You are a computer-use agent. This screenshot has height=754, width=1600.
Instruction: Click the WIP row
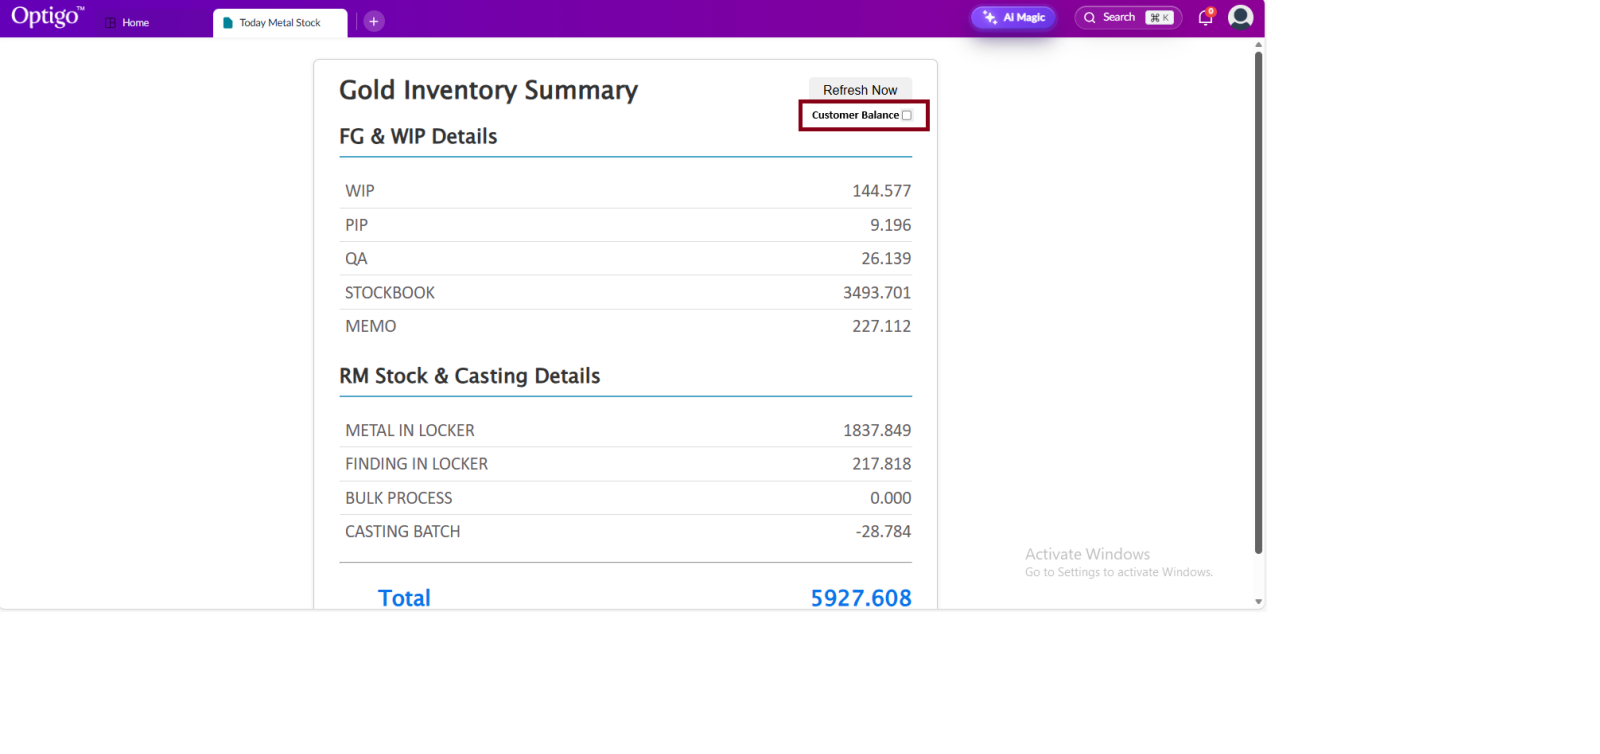point(625,191)
